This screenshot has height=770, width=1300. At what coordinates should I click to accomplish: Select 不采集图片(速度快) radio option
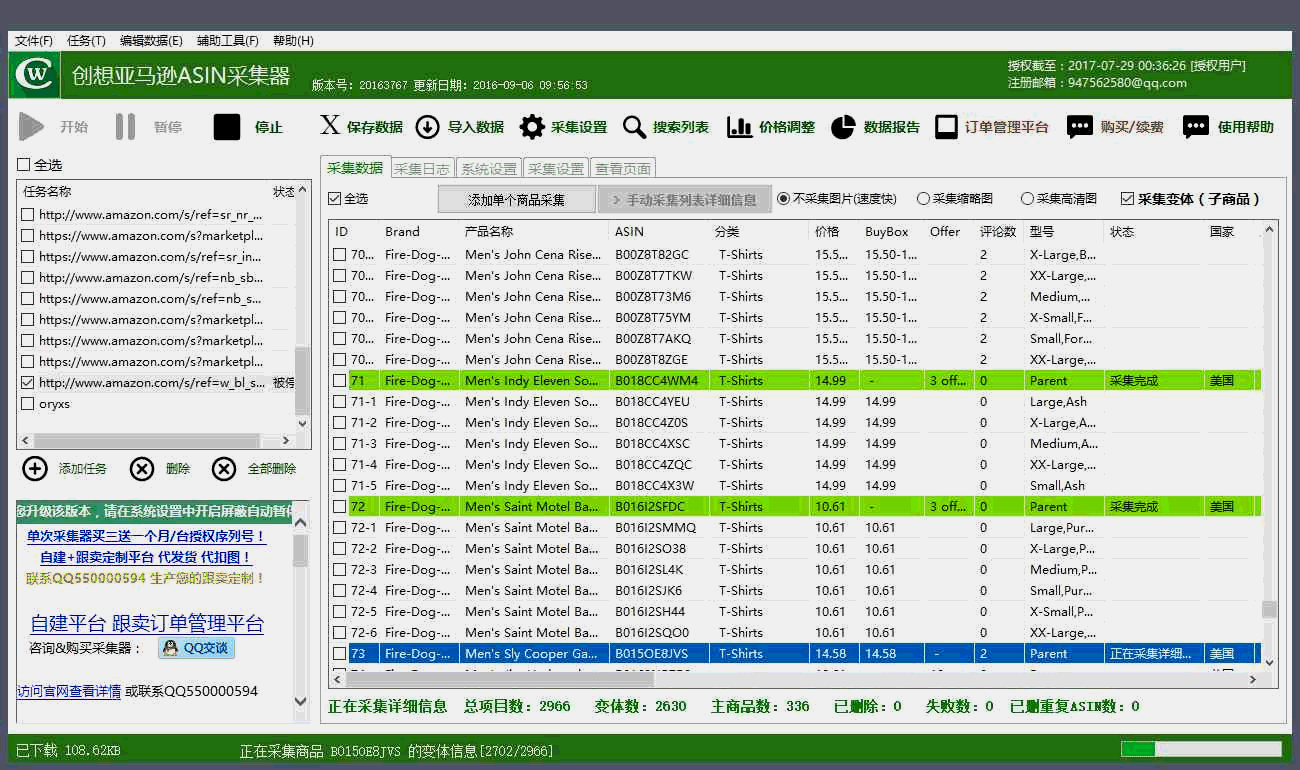coord(783,199)
